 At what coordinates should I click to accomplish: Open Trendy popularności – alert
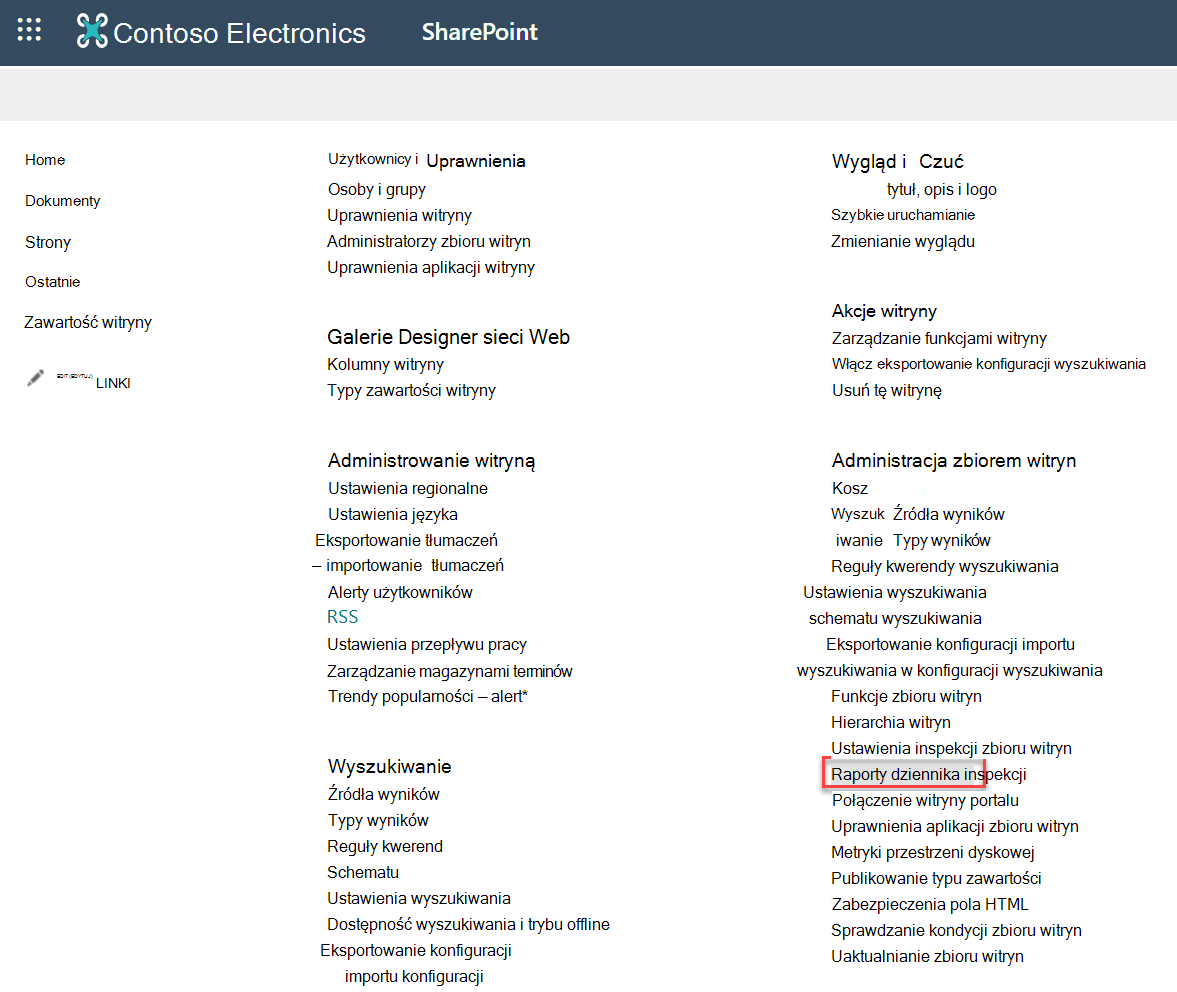[428, 696]
